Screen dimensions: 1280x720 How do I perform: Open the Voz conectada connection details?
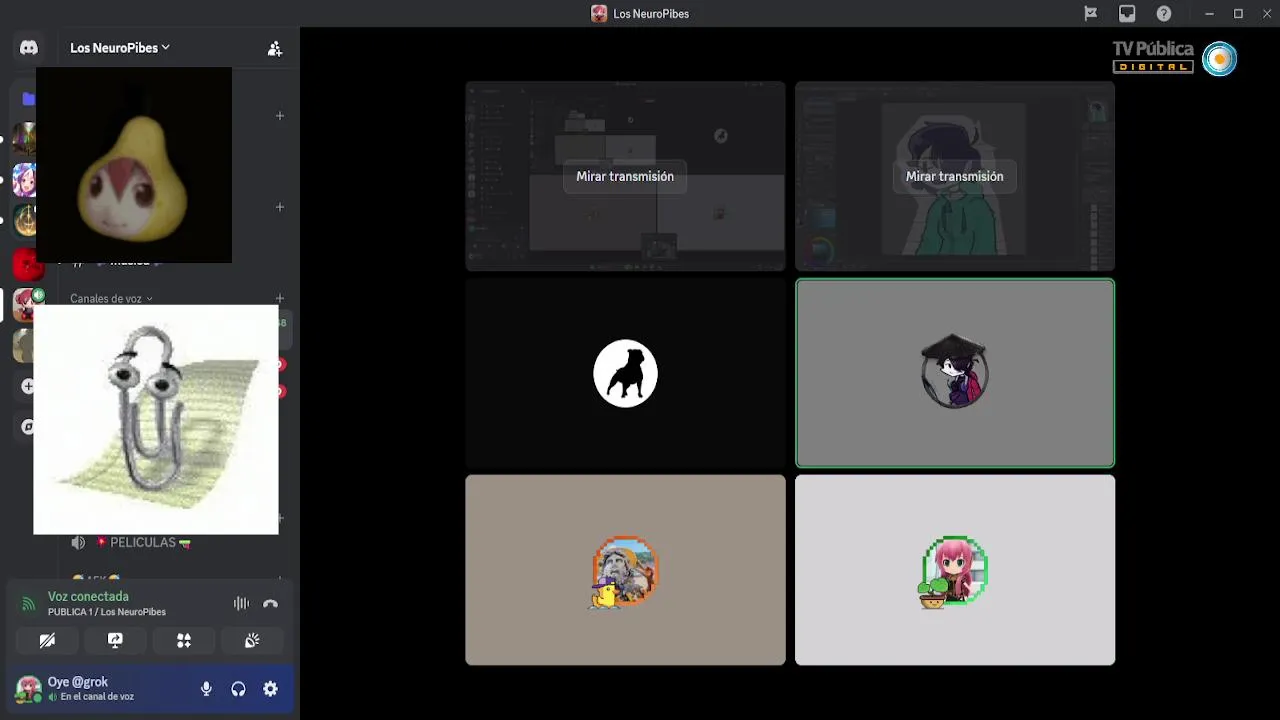88,597
